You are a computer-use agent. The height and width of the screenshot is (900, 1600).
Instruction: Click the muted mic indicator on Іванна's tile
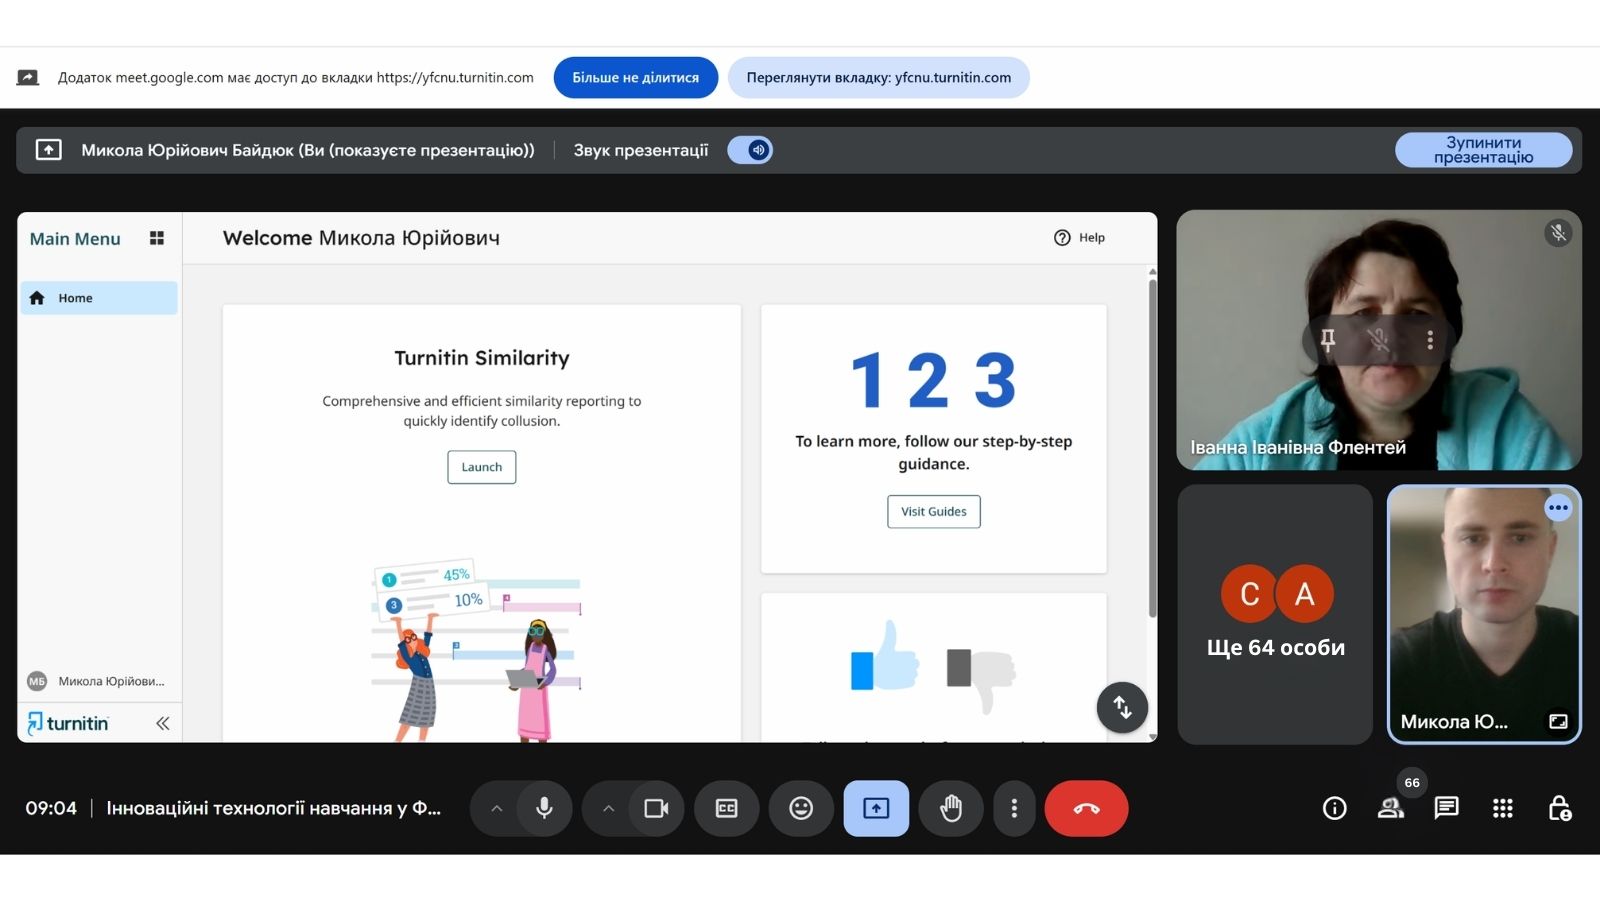pos(1558,234)
